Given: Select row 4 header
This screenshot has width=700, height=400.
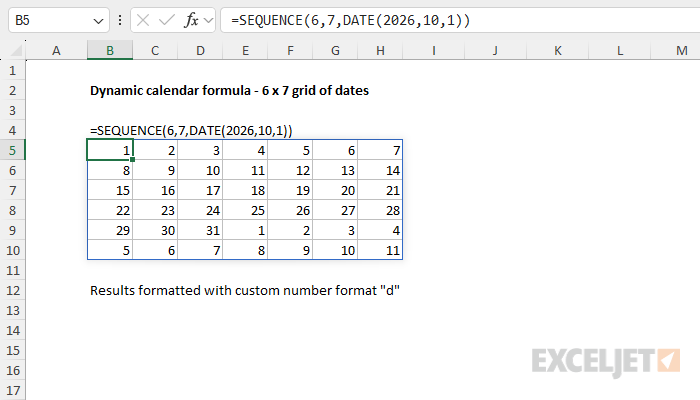Looking at the screenshot, I should (12, 130).
